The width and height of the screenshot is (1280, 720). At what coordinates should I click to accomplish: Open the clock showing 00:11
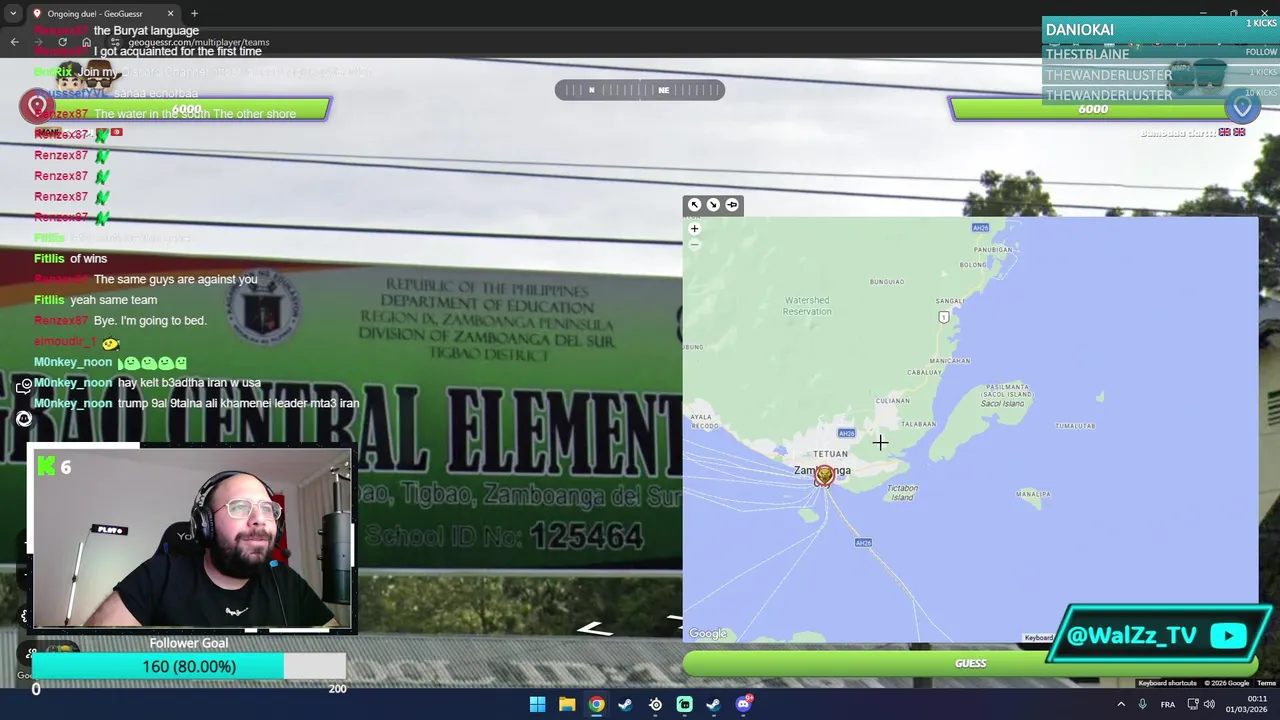(1246, 704)
